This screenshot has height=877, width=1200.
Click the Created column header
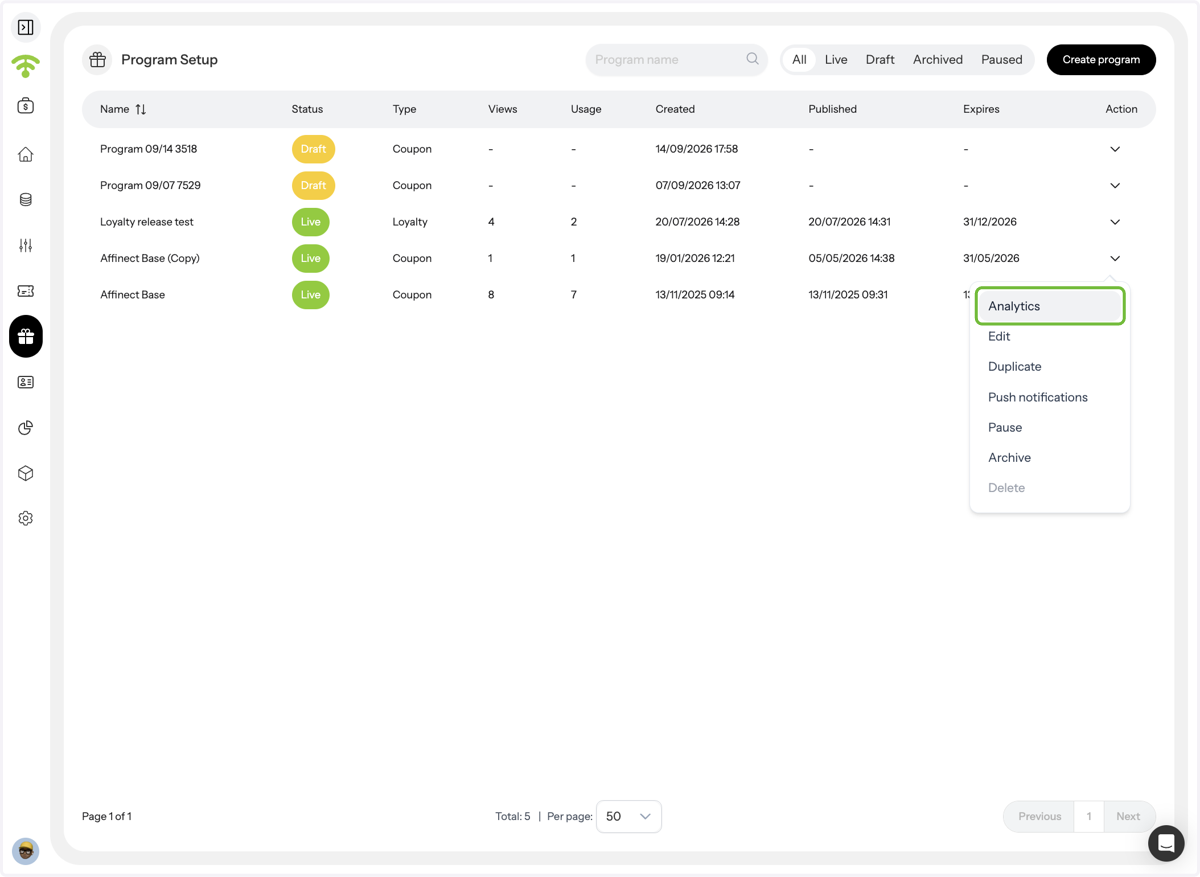click(x=675, y=109)
